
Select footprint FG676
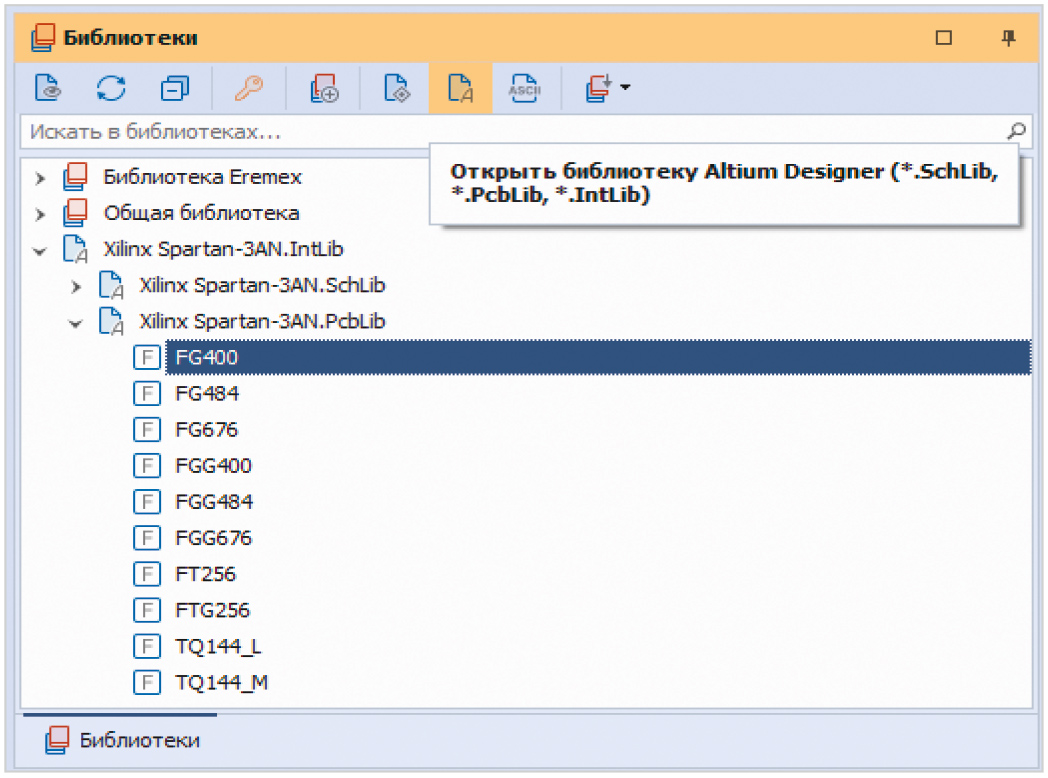pos(207,429)
